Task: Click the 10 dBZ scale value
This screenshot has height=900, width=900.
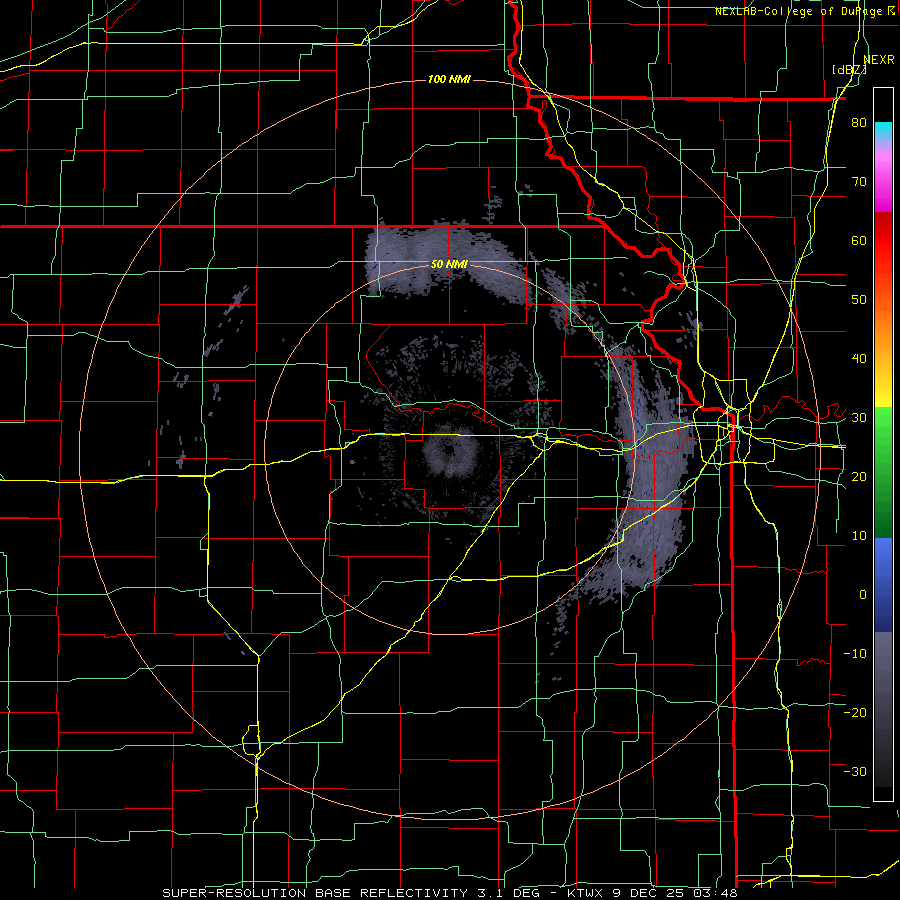Action: tap(859, 536)
